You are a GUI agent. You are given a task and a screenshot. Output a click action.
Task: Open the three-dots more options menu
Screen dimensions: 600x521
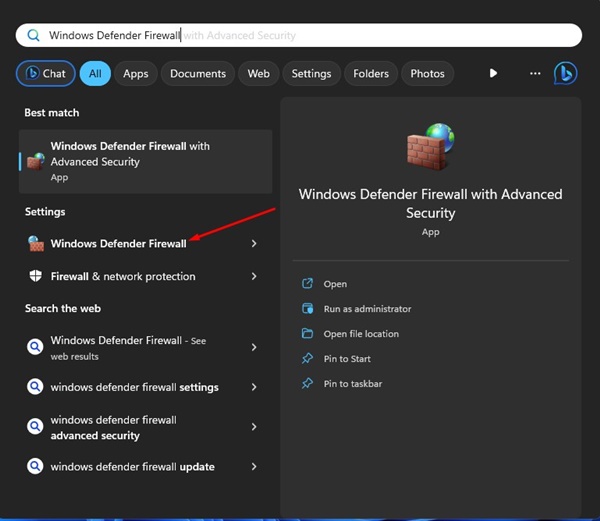(x=535, y=73)
